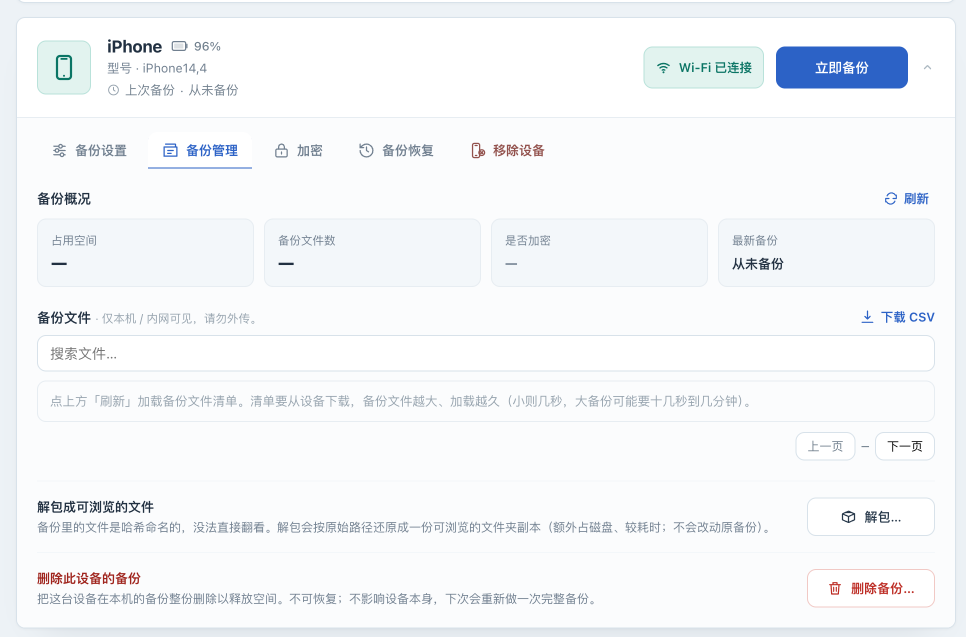Viewport: 966px width, 637px height.
Task: Collapse the iPhone device card chevron
Action: click(927, 68)
